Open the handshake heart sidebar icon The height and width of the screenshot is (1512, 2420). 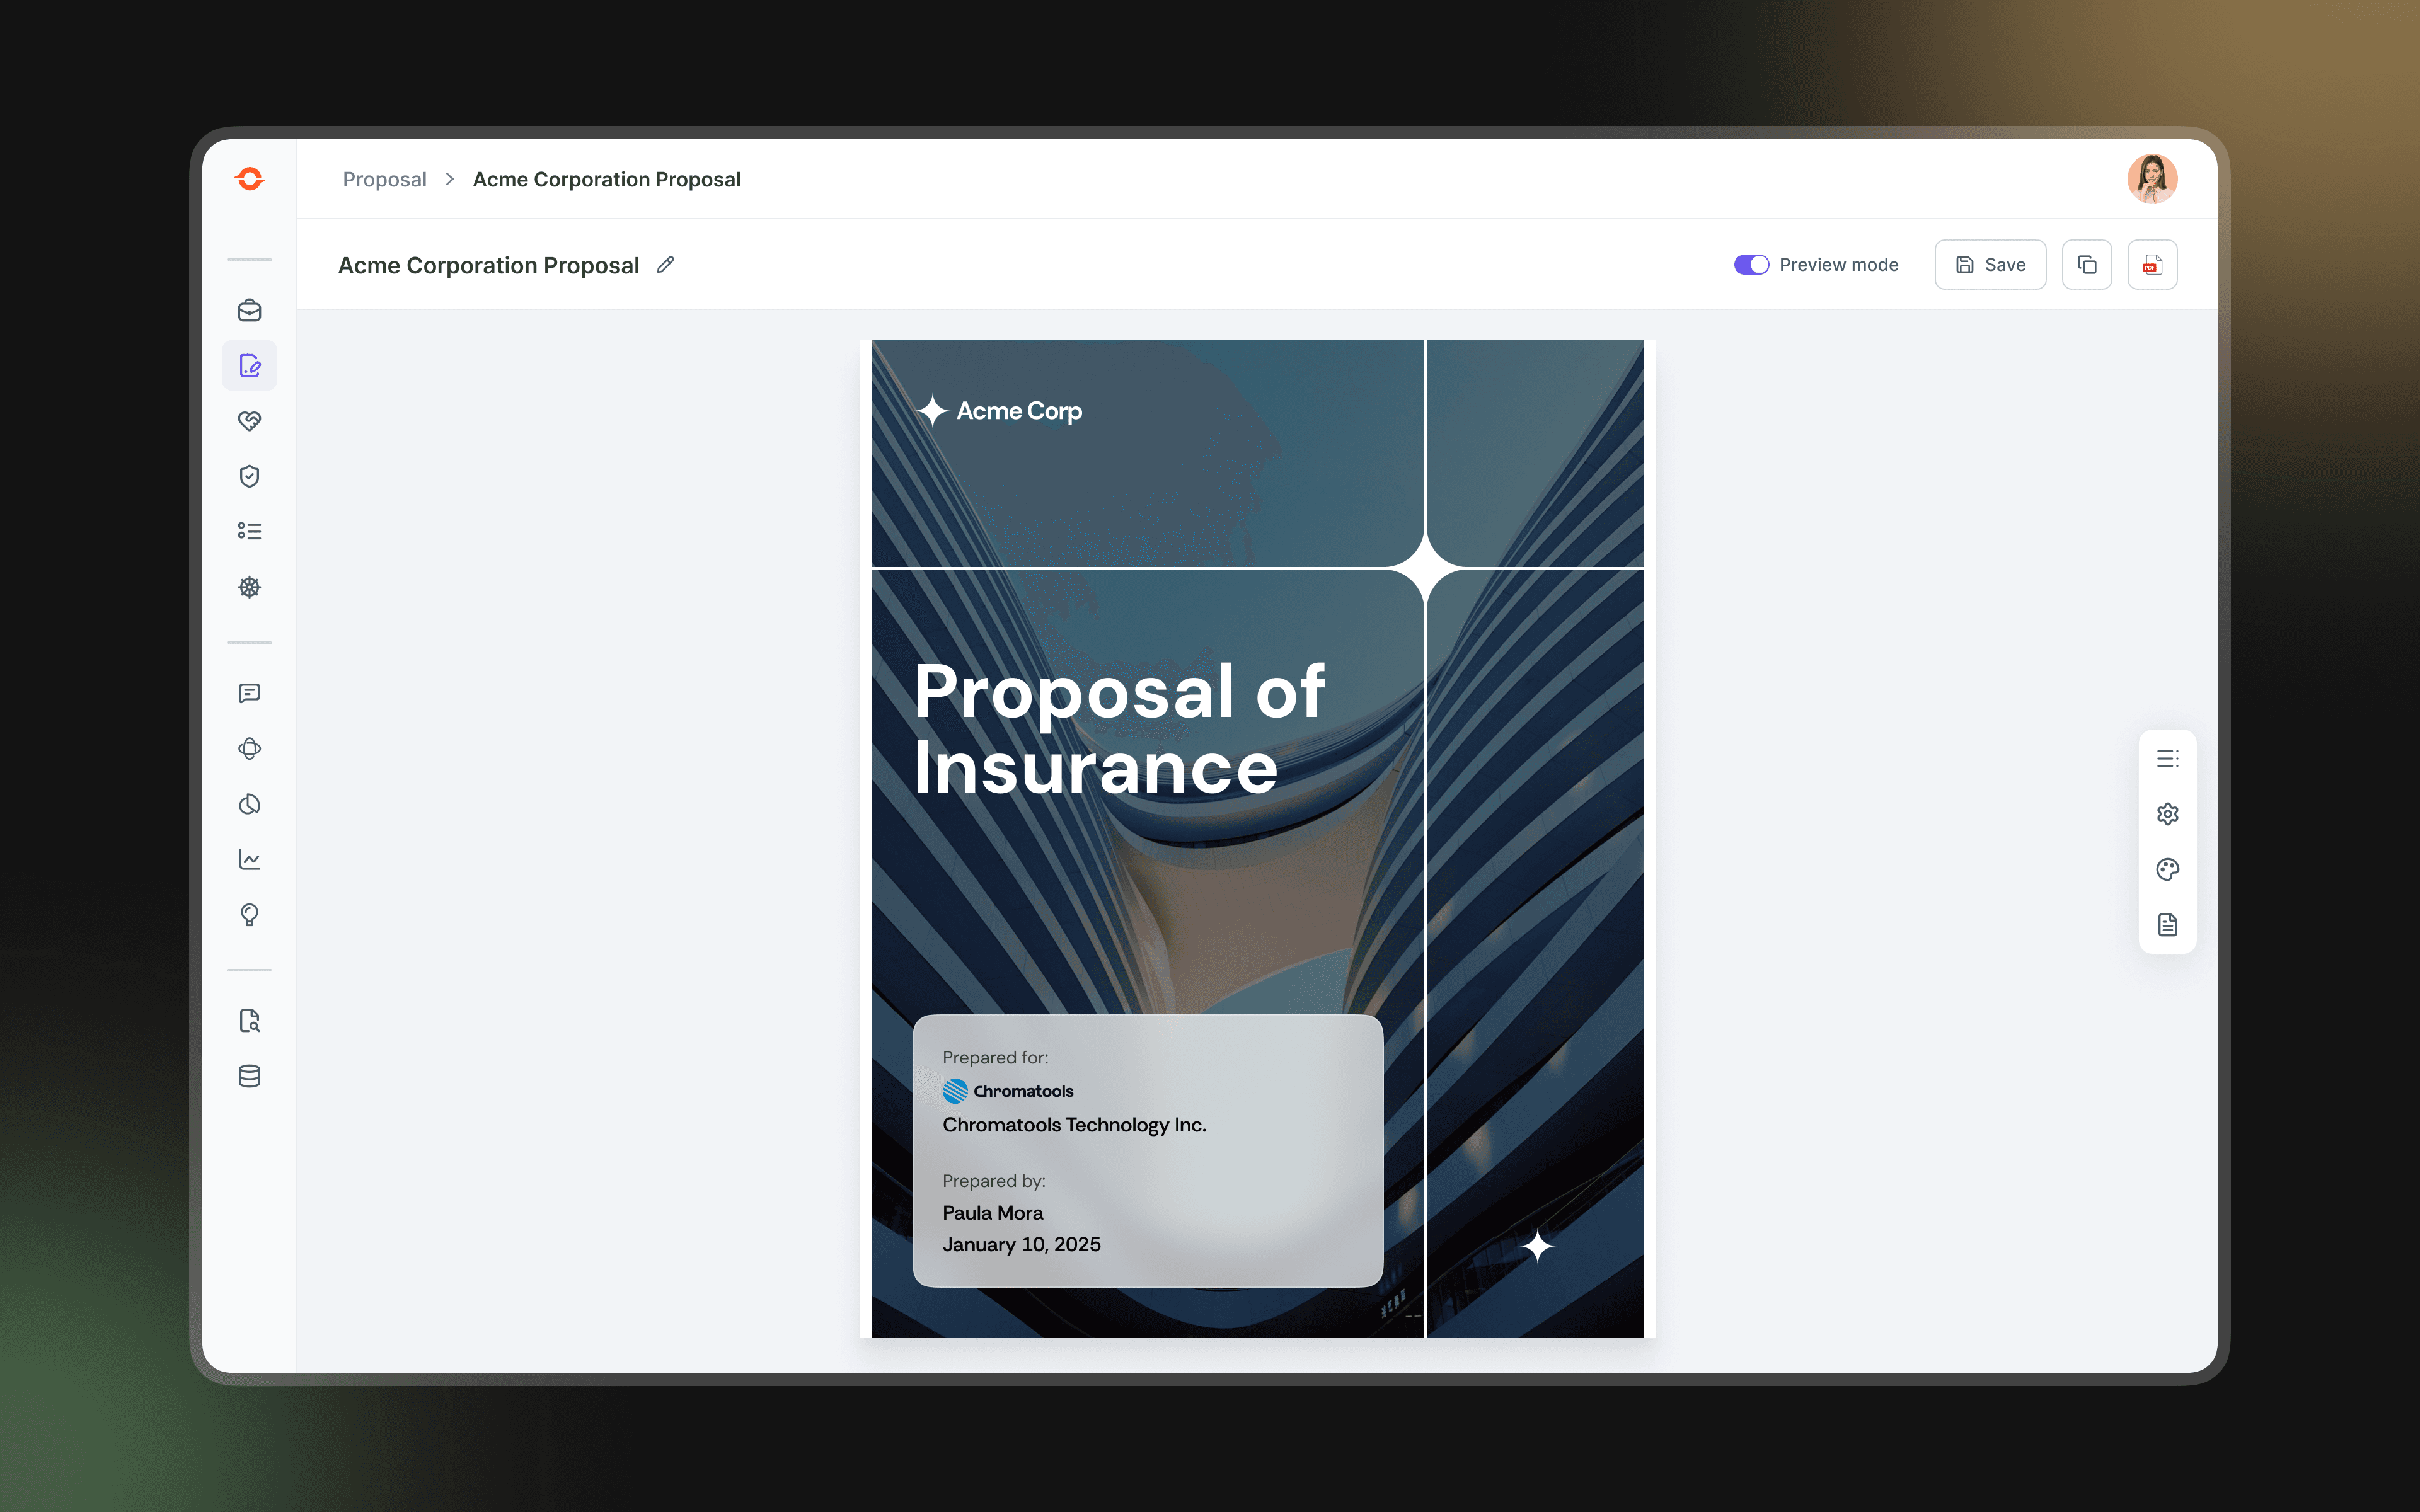point(249,421)
